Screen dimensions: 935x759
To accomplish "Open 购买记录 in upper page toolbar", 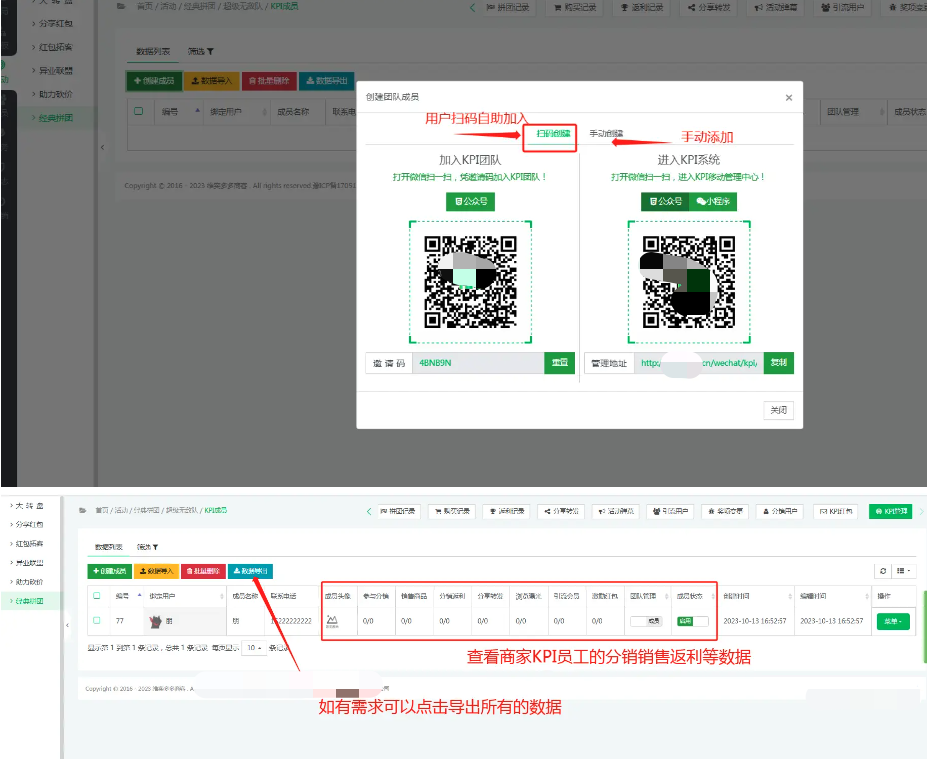I will 575,7.
